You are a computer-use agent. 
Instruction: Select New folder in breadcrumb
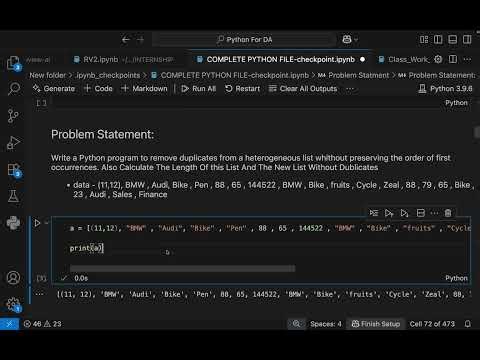pyautogui.click(x=47, y=75)
